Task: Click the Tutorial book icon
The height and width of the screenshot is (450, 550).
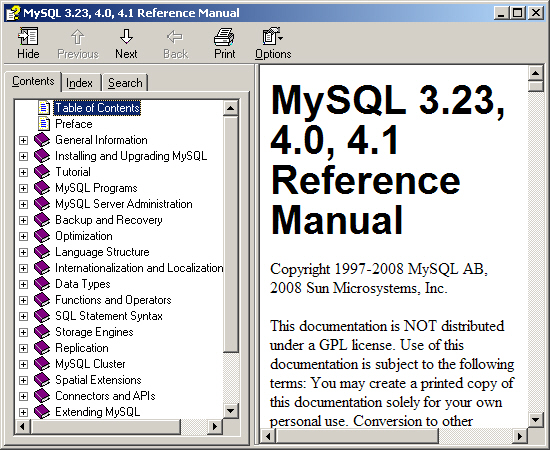Action: pos(42,172)
